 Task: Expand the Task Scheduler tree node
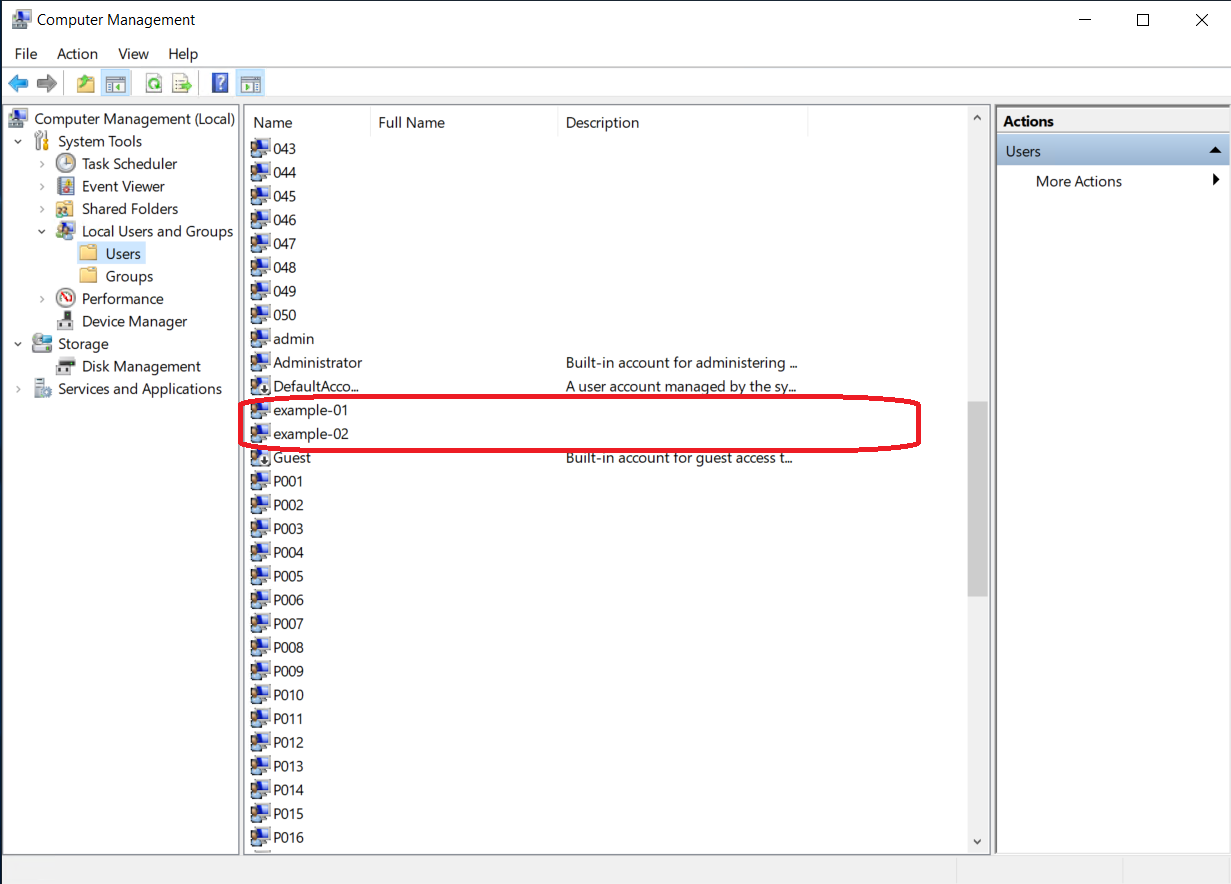41,163
